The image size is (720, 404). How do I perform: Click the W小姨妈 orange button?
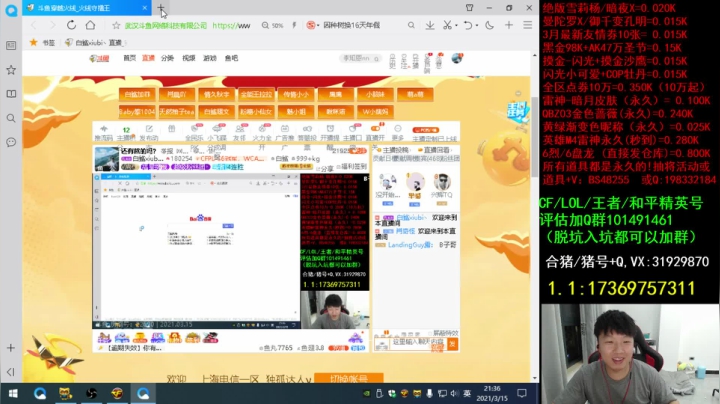[x=375, y=112]
